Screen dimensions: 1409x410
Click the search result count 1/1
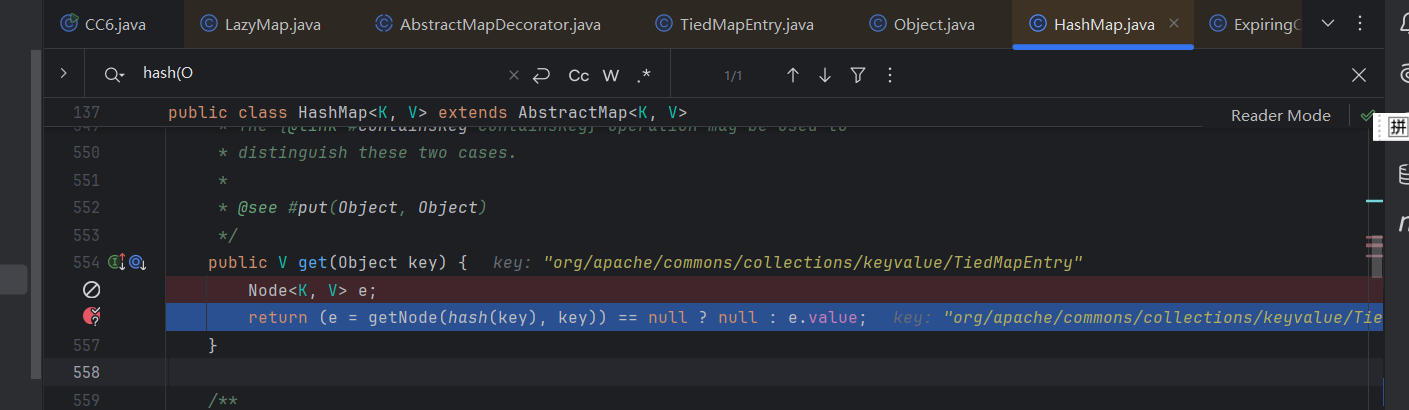pyautogui.click(x=733, y=75)
